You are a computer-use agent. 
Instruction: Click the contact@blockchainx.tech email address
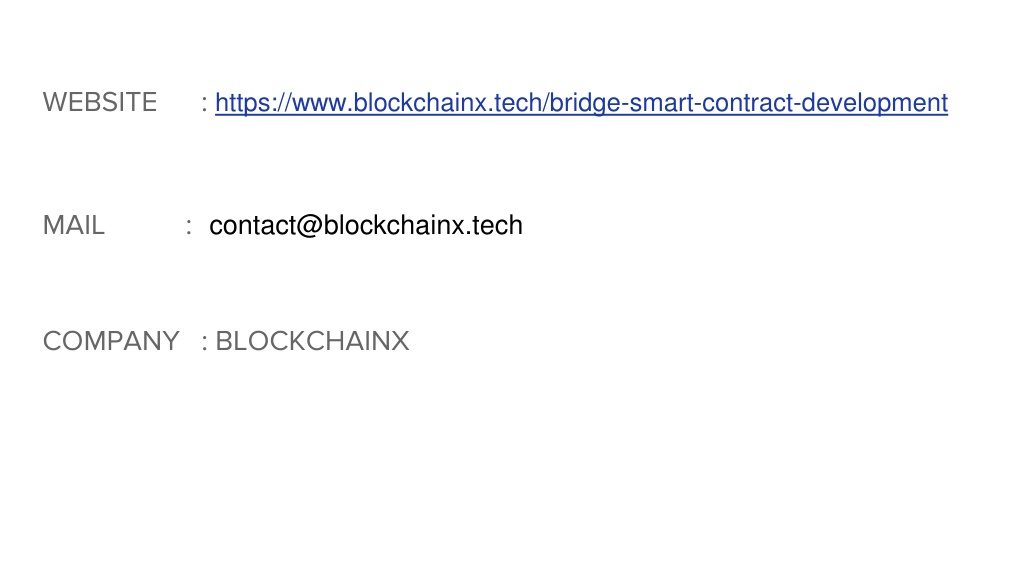click(x=366, y=225)
